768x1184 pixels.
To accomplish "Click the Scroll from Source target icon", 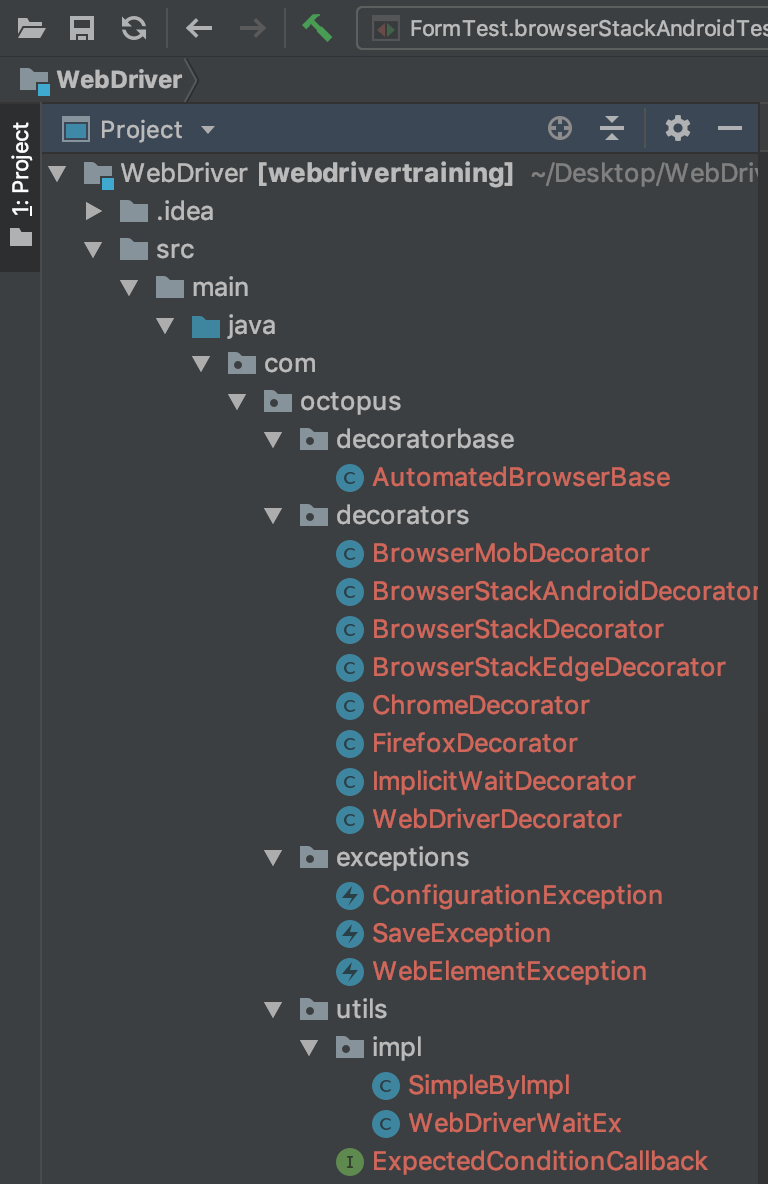I will [x=560, y=129].
